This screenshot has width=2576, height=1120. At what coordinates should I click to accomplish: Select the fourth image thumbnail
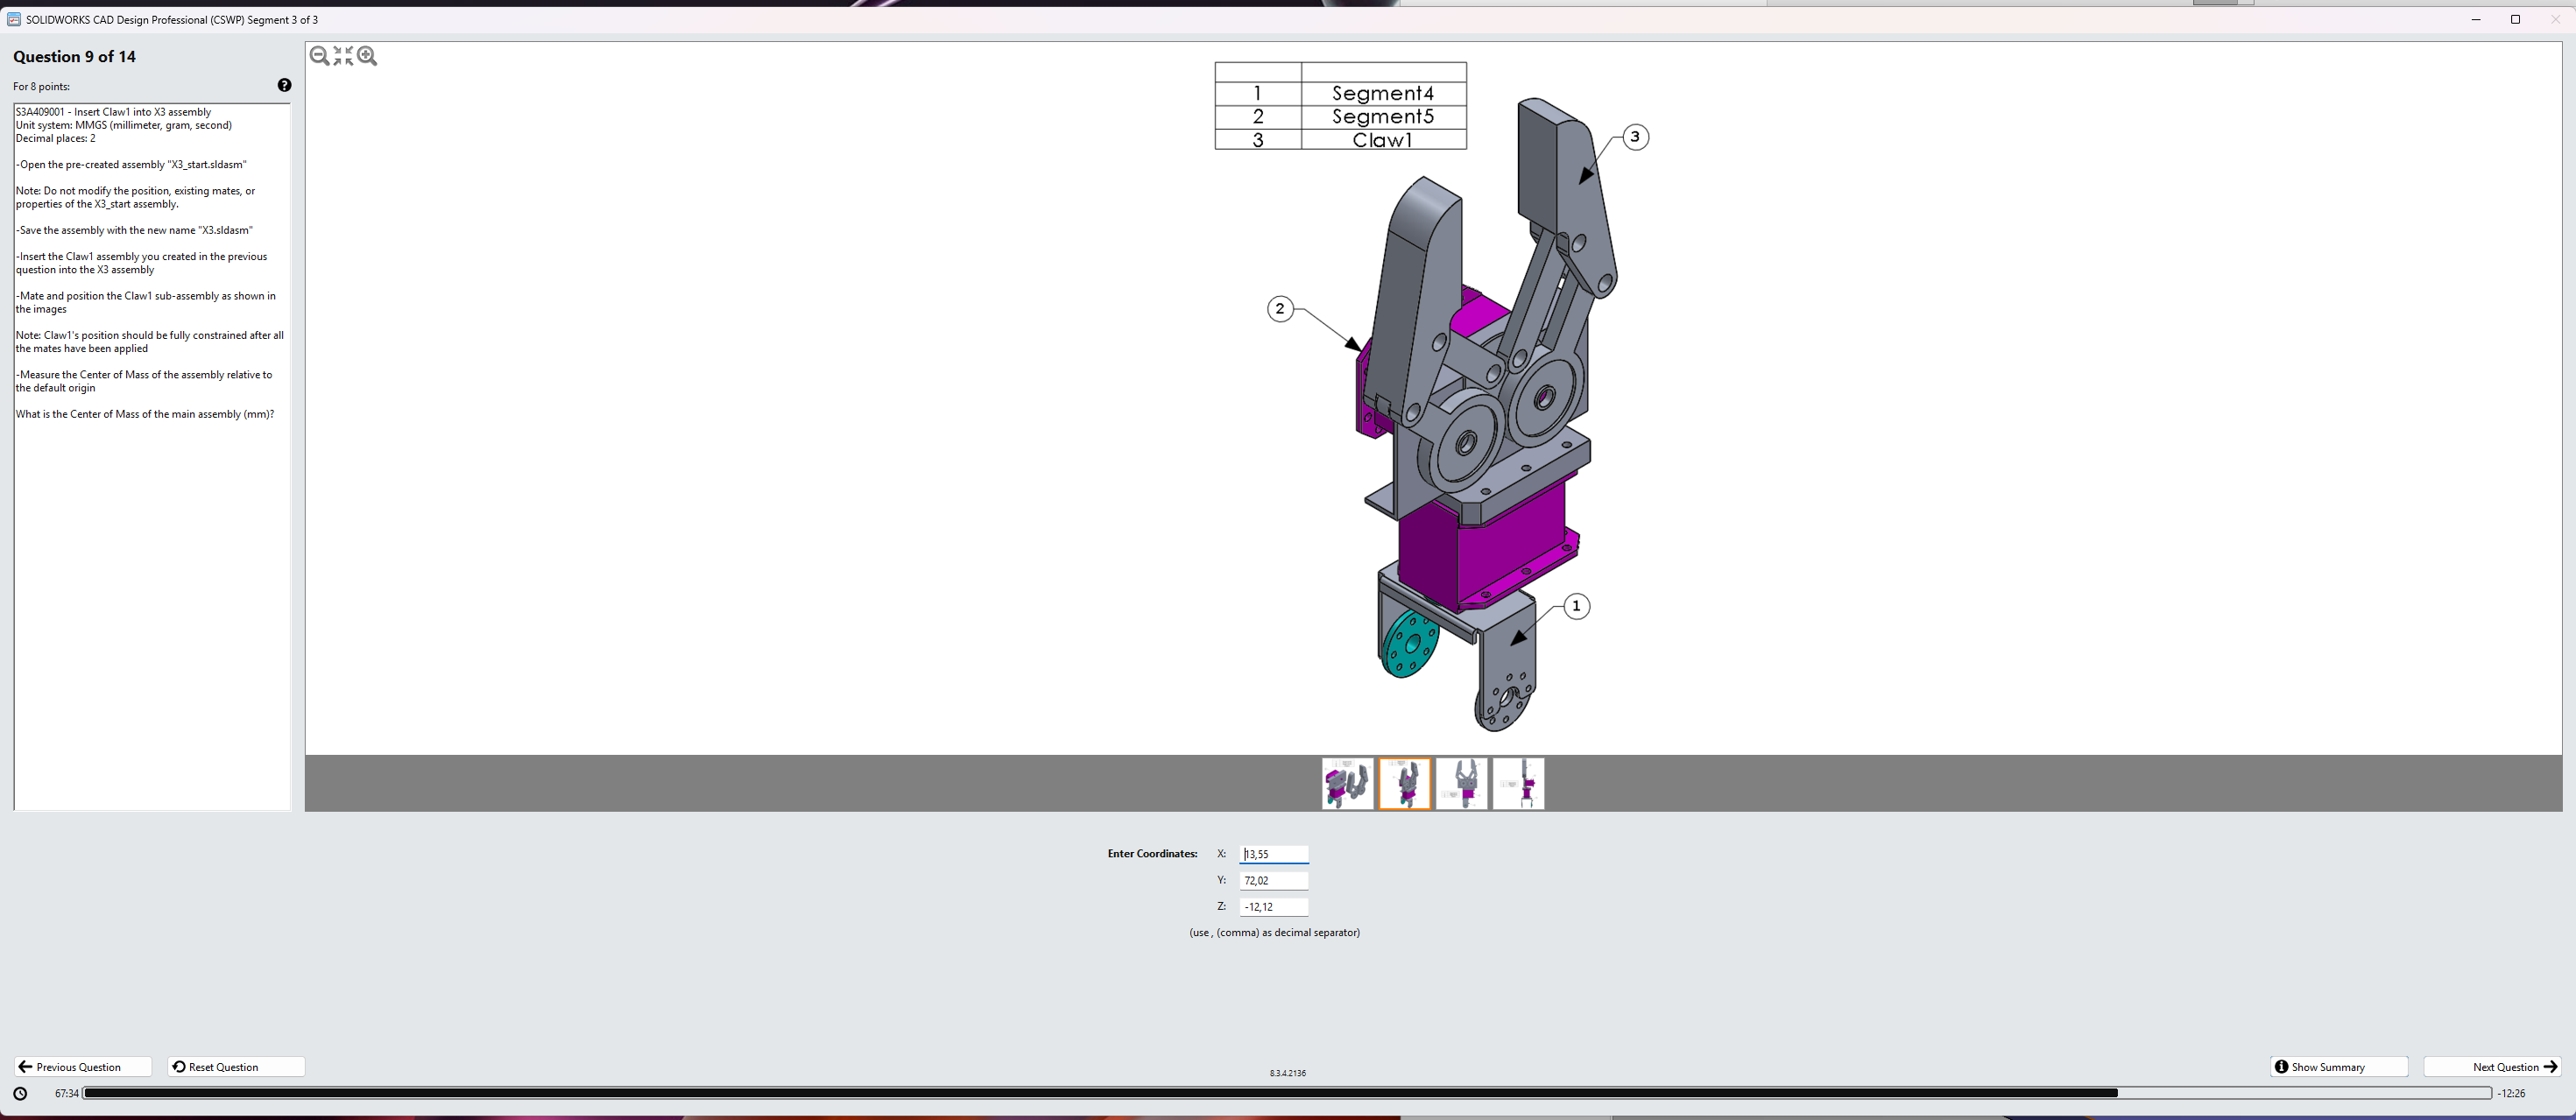coord(1518,783)
